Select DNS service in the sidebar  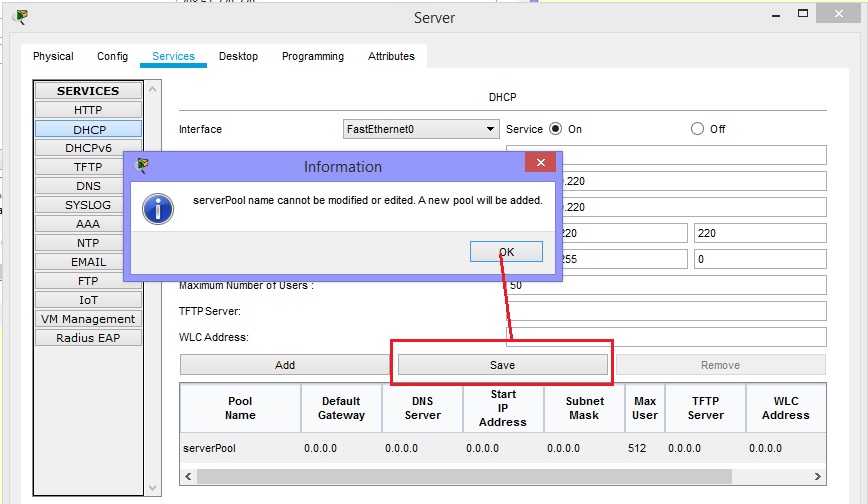coord(88,186)
